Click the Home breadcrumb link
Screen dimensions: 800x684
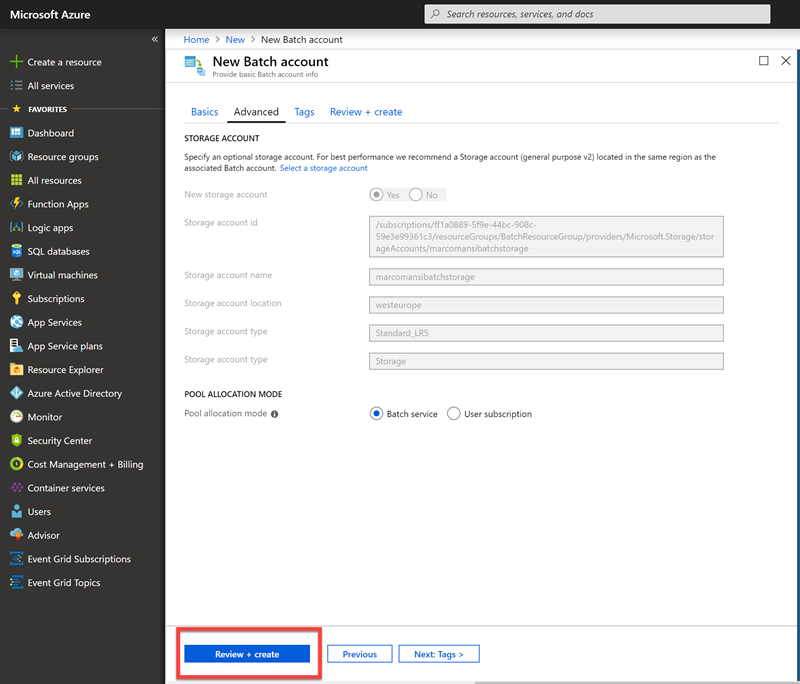tap(196, 40)
